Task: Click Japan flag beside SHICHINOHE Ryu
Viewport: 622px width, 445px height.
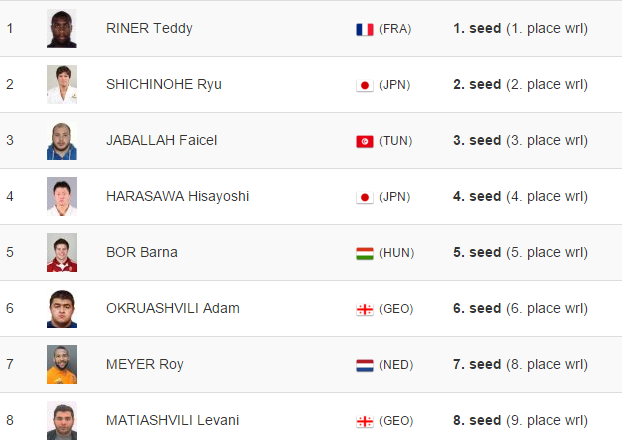Action: click(365, 85)
